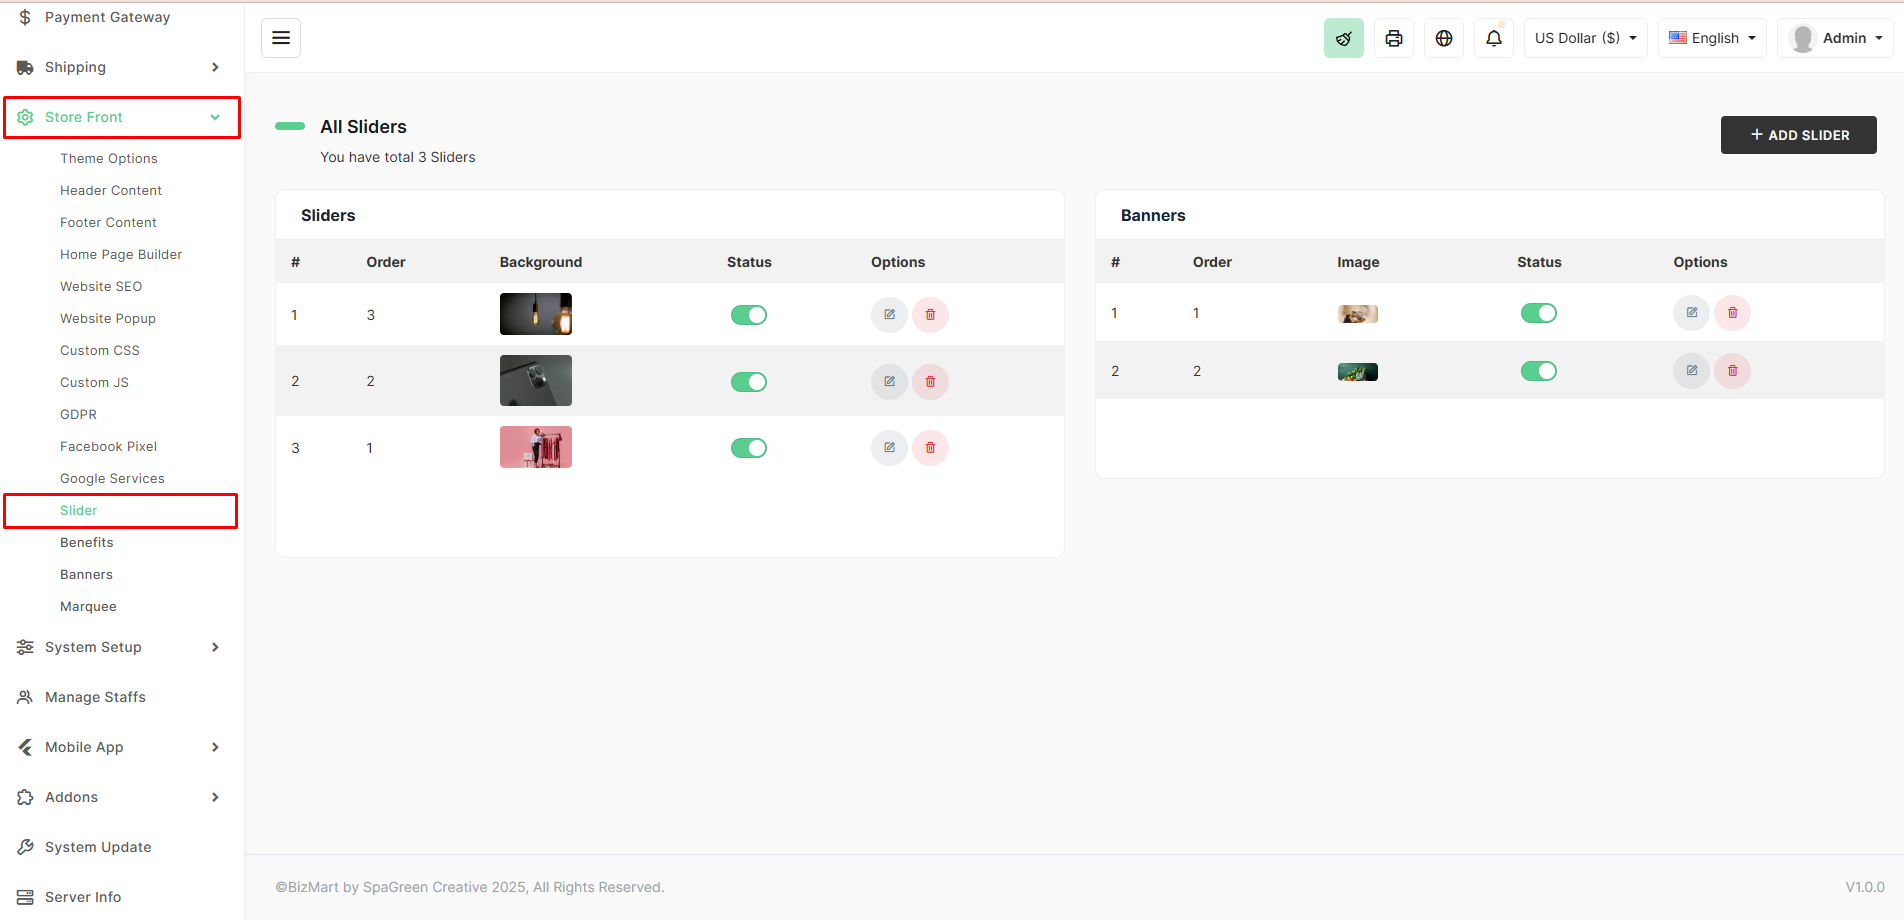The width and height of the screenshot is (1904, 920).
Task: Delete the first banner
Action: pos(1732,312)
